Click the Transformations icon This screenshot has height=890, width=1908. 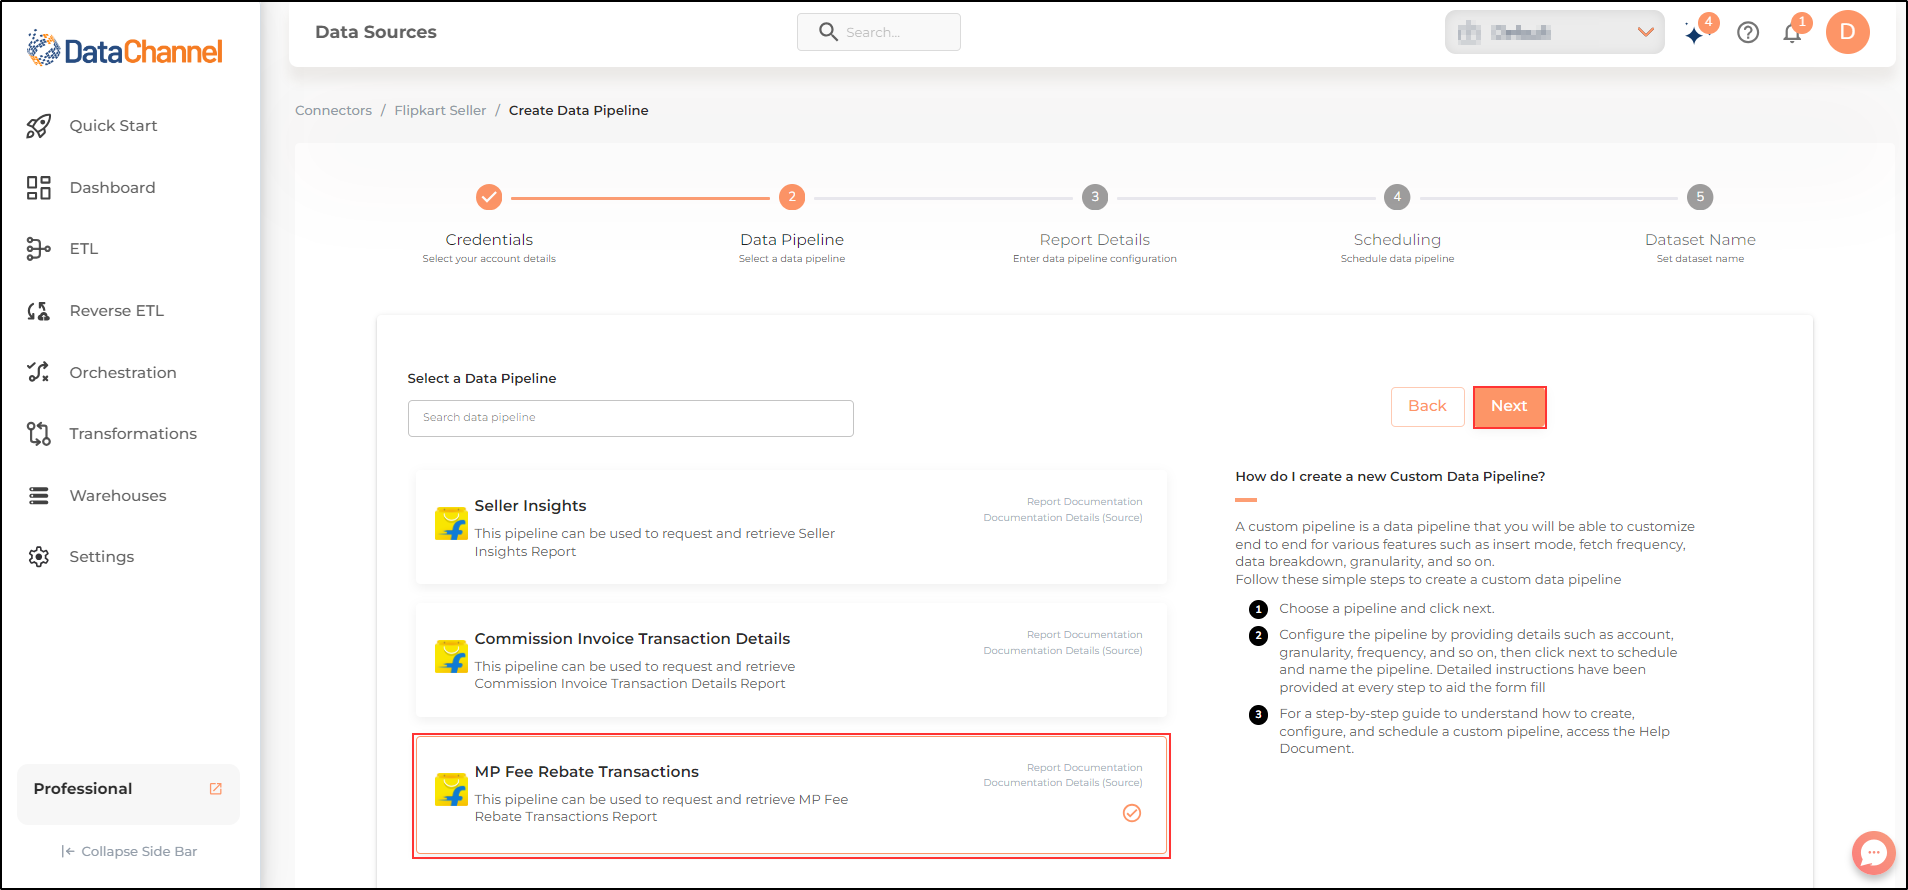39,434
